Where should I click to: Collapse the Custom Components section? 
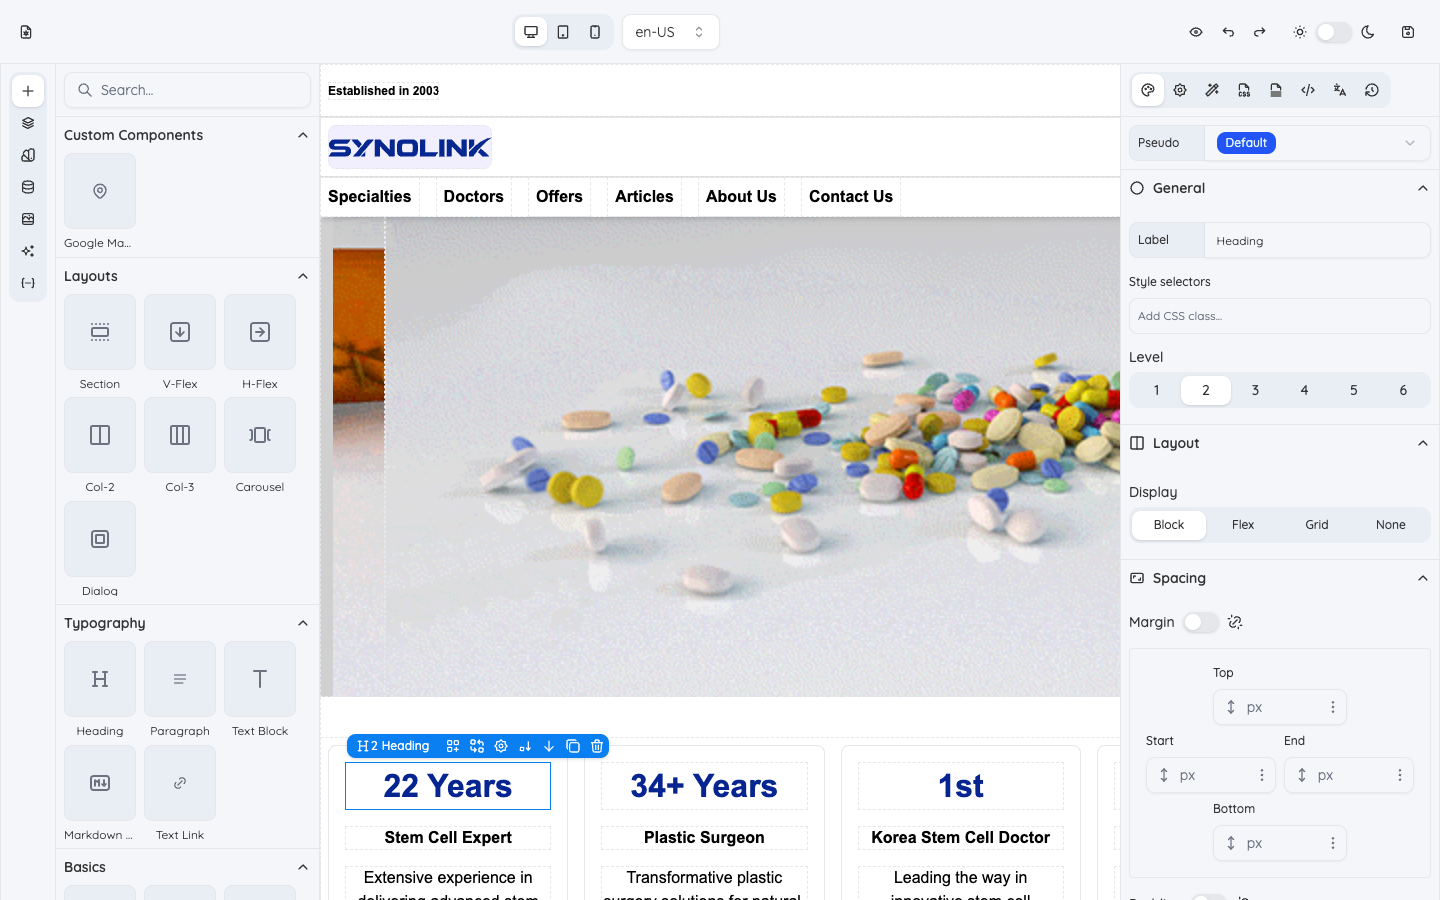click(303, 135)
